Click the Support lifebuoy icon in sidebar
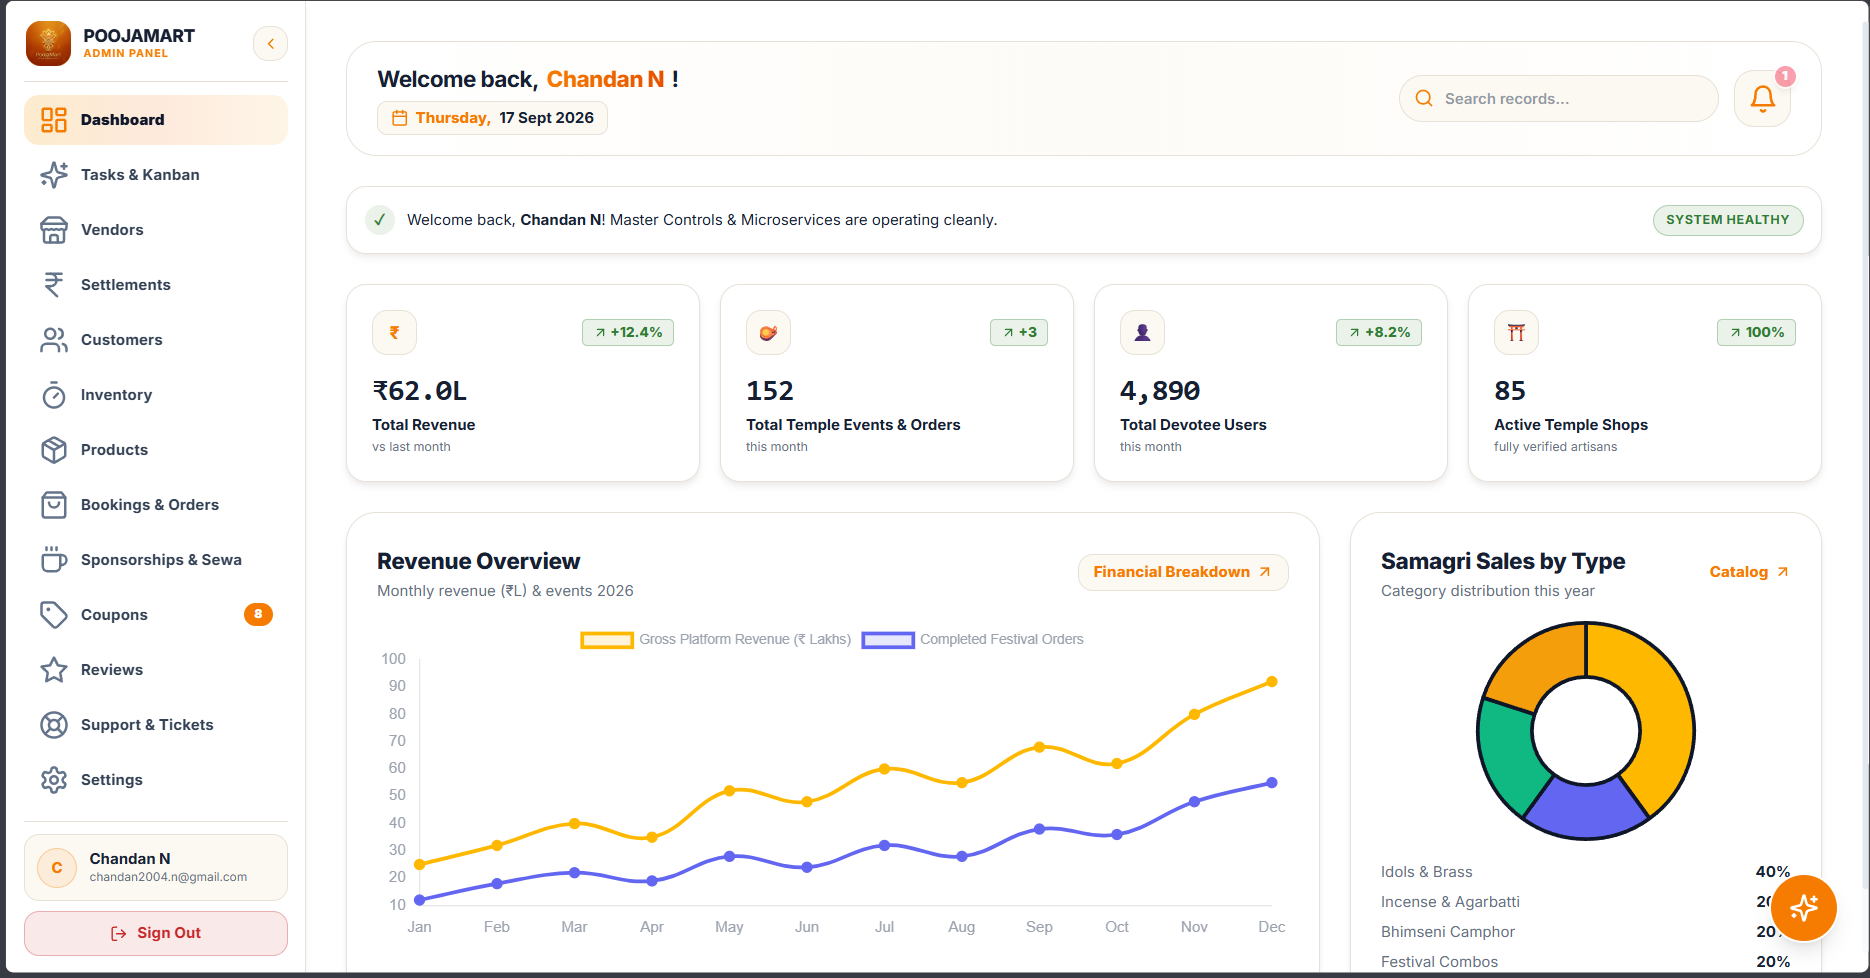Screen dimensions: 1870x978 [x=54, y=725]
